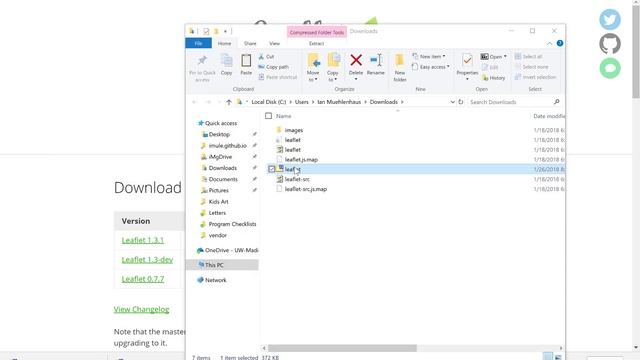Select the leaflet-src.js.map file
The height and width of the screenshot is (360, 640).
coord(306,189)
